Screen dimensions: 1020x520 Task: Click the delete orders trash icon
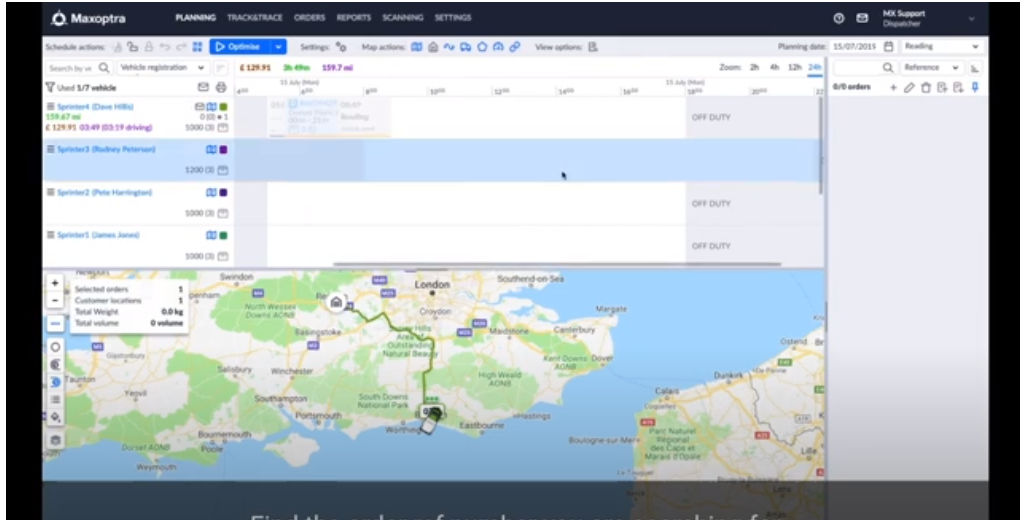point(925,87)
